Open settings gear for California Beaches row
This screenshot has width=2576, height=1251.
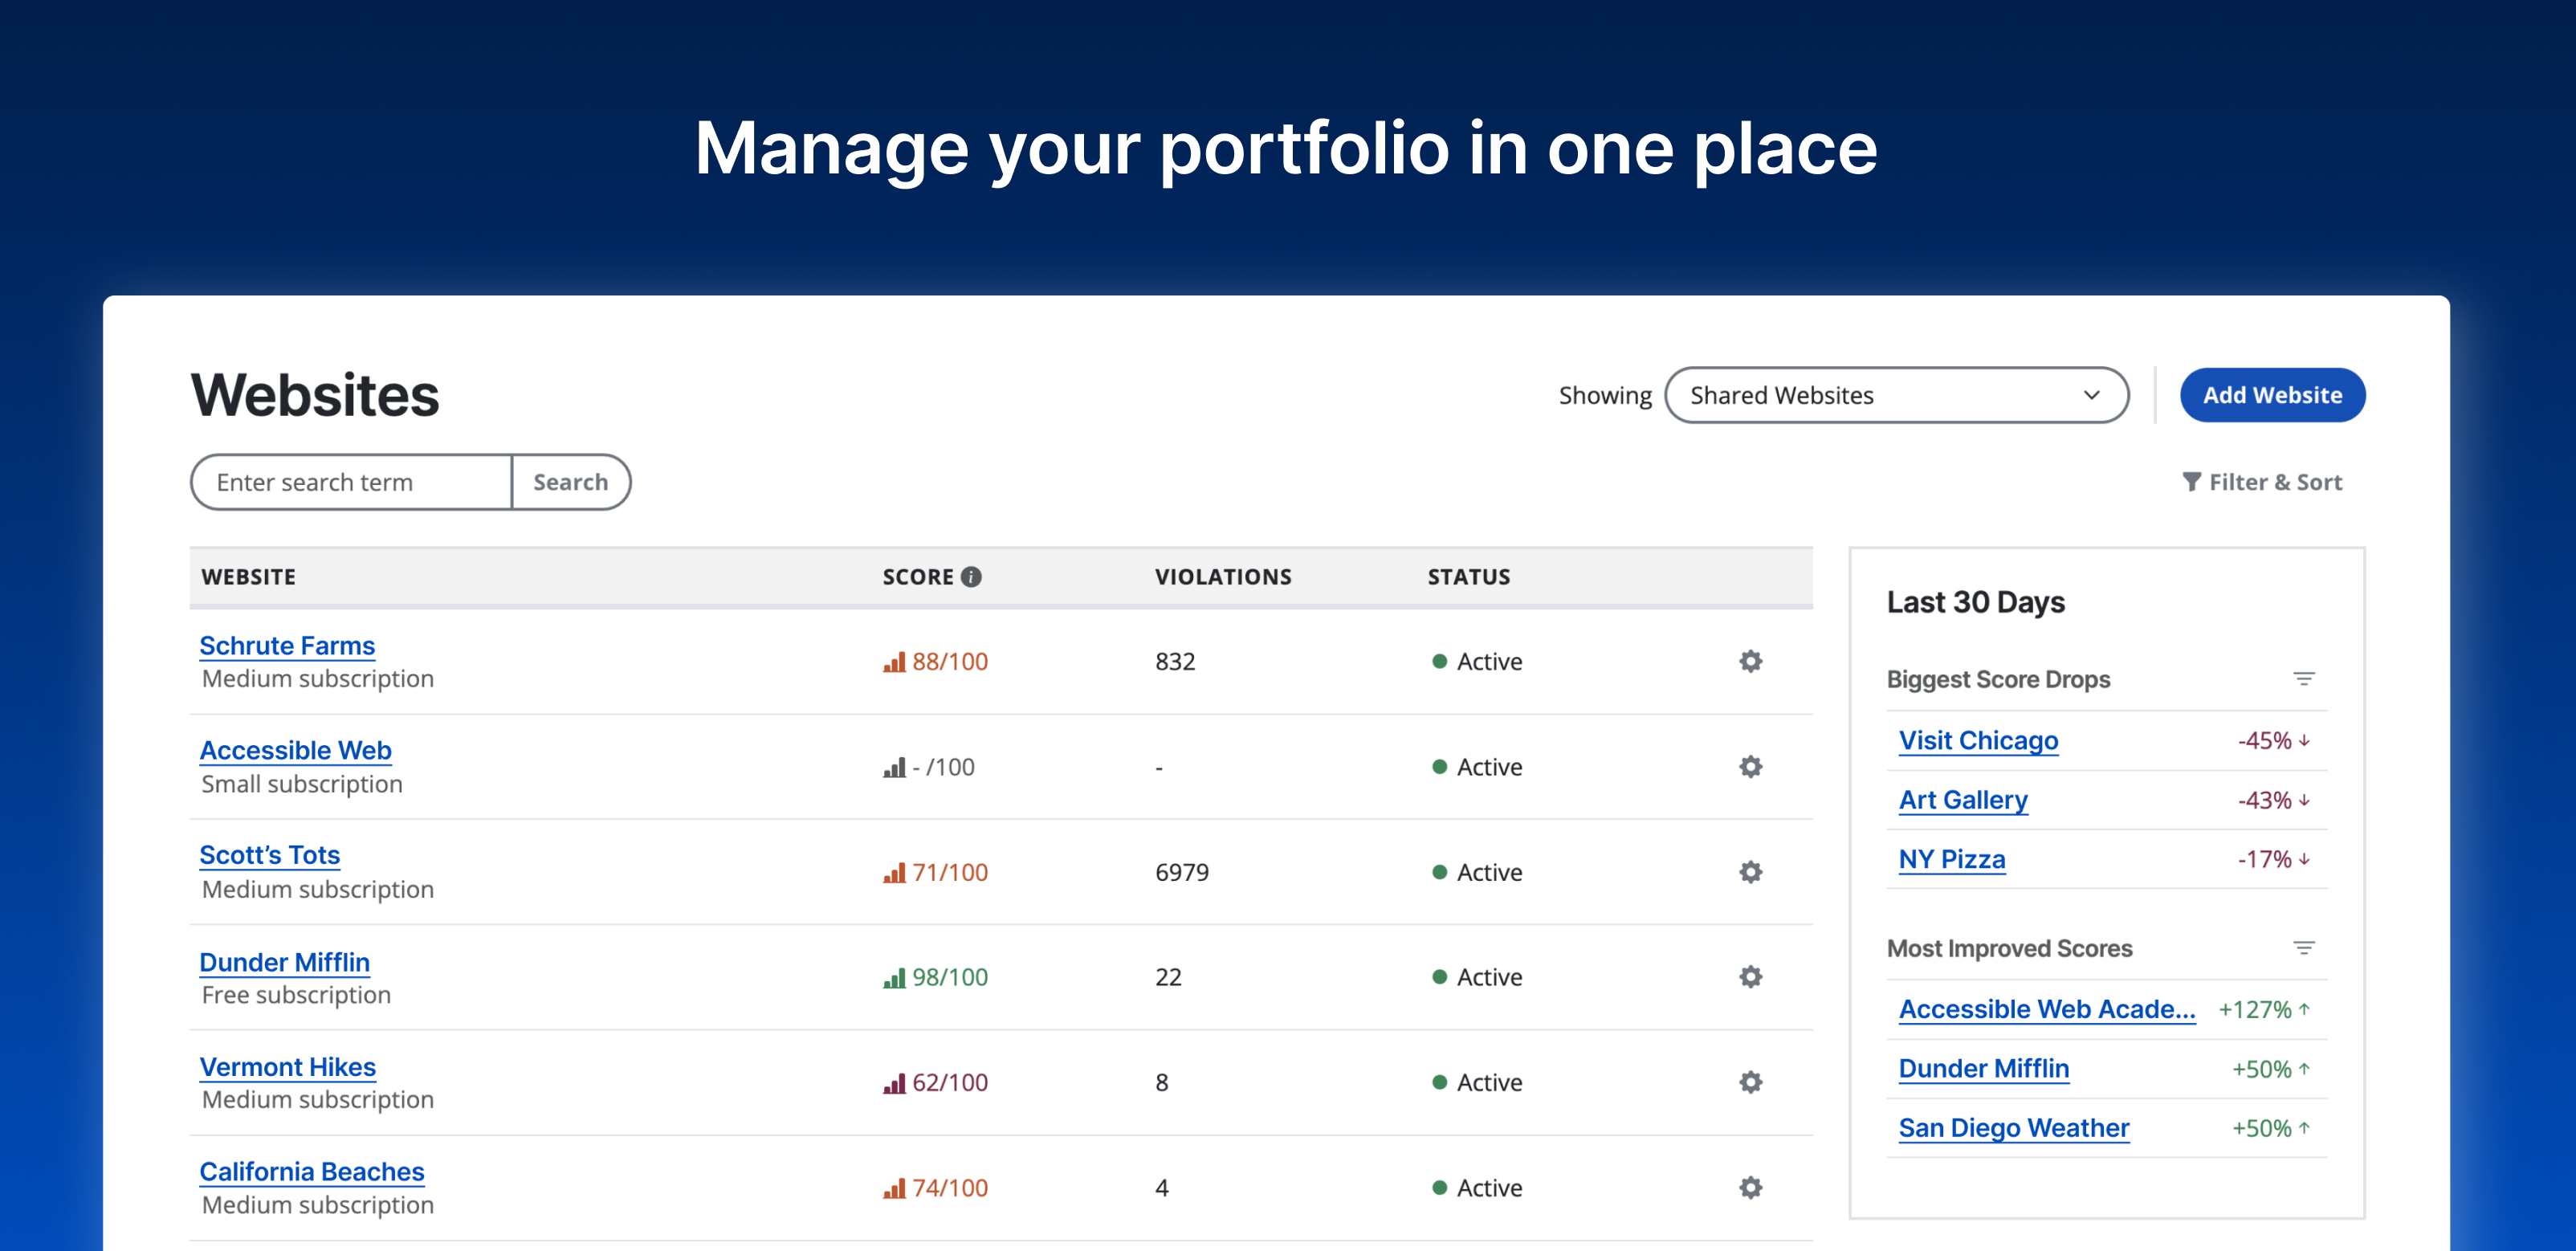coord(1750,1187)
